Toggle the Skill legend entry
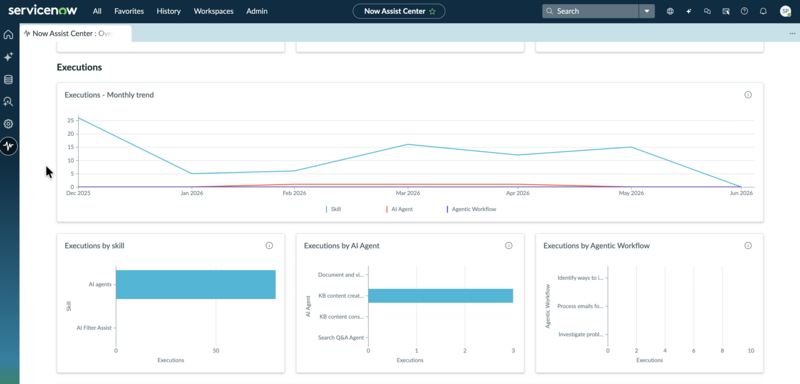The image size is (800, 384). click(334, 209)
